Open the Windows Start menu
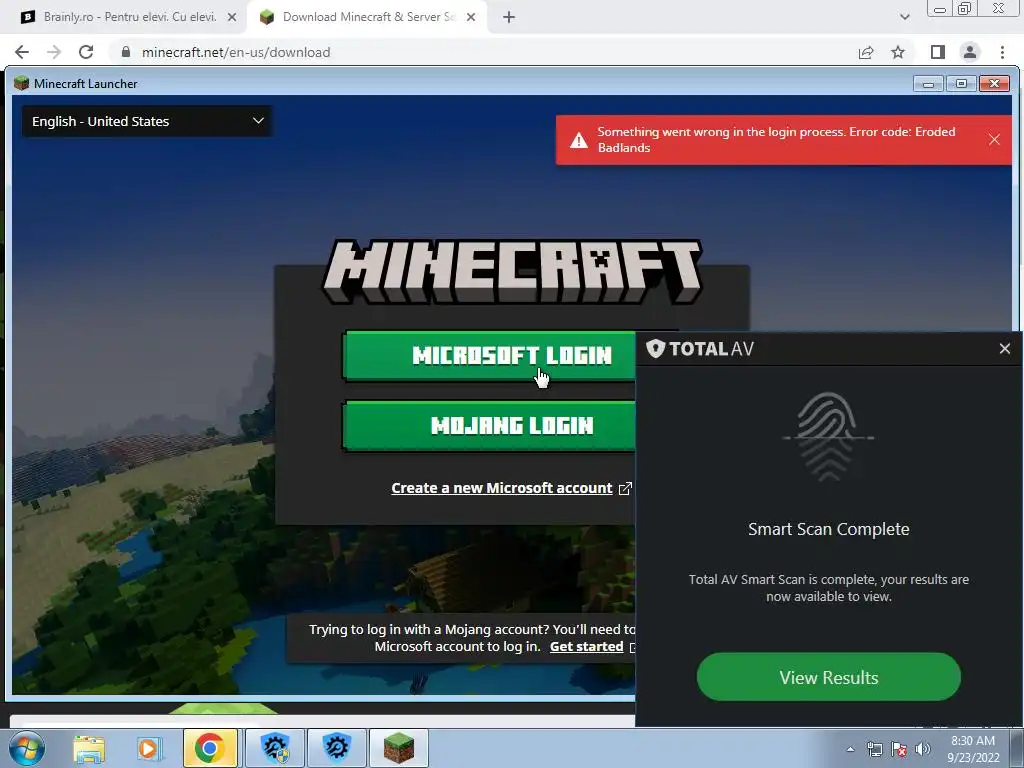1024x768 pixels. [x=26, y=748]
